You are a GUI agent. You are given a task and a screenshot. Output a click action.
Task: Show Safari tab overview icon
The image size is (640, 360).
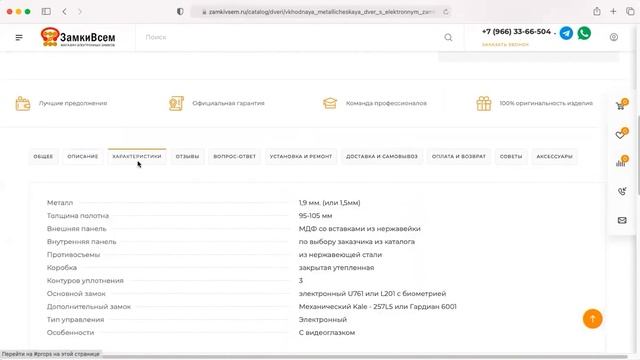[x=630, y=11]
